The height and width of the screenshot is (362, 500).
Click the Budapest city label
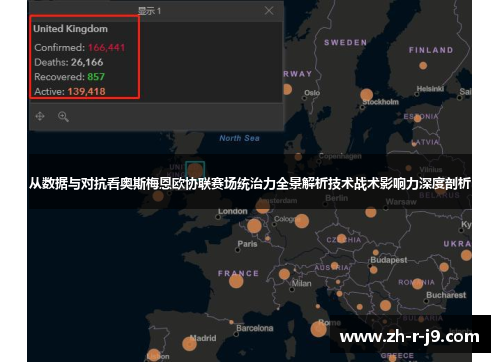coord(389,260)
